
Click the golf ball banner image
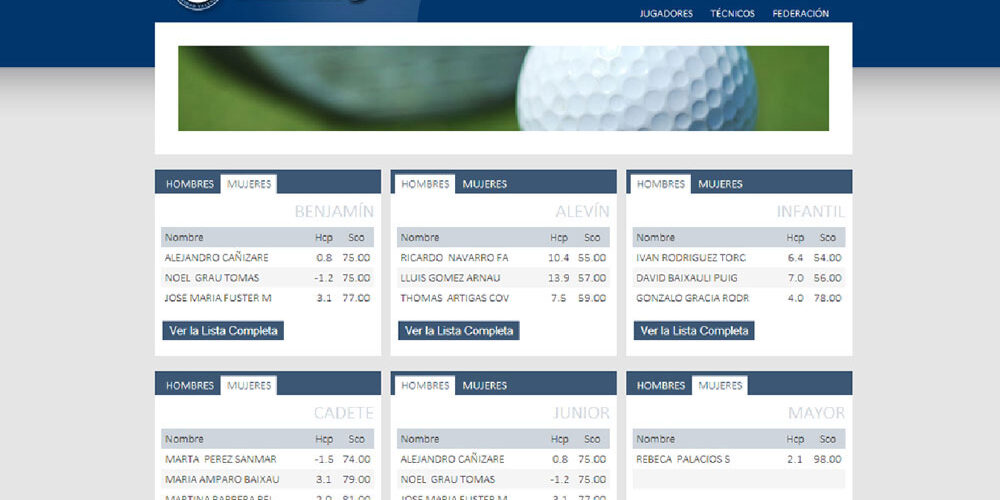[x=503, y=88]
